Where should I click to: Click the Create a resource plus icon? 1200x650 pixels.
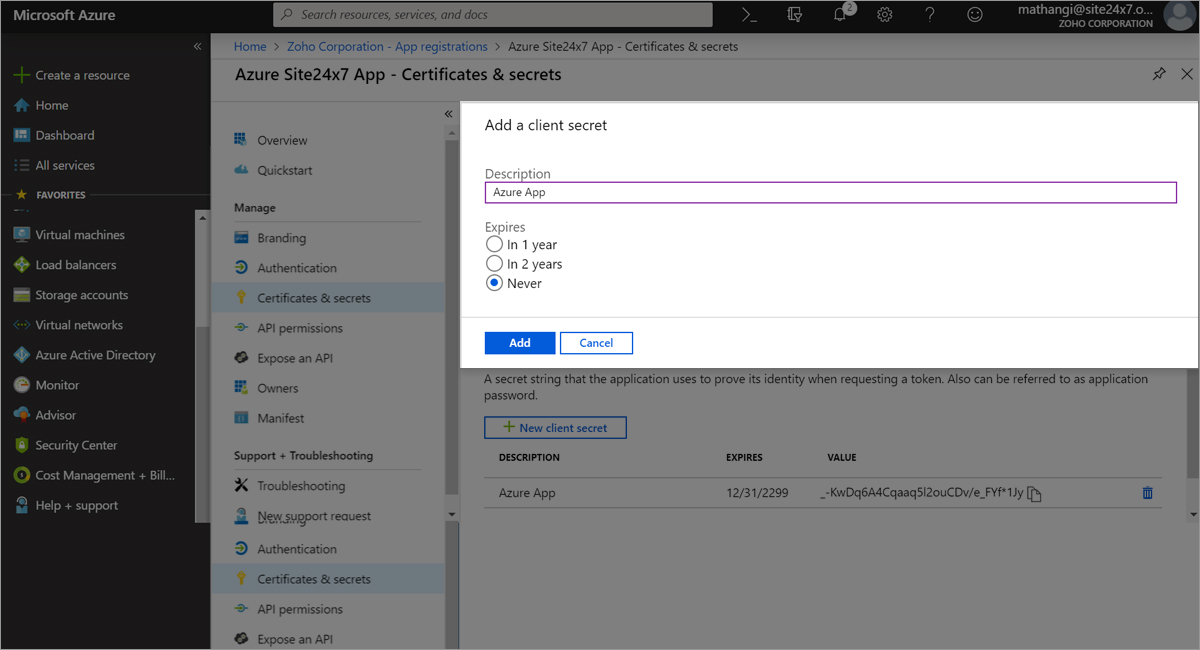pyautogui.click(x=21, y=75)
